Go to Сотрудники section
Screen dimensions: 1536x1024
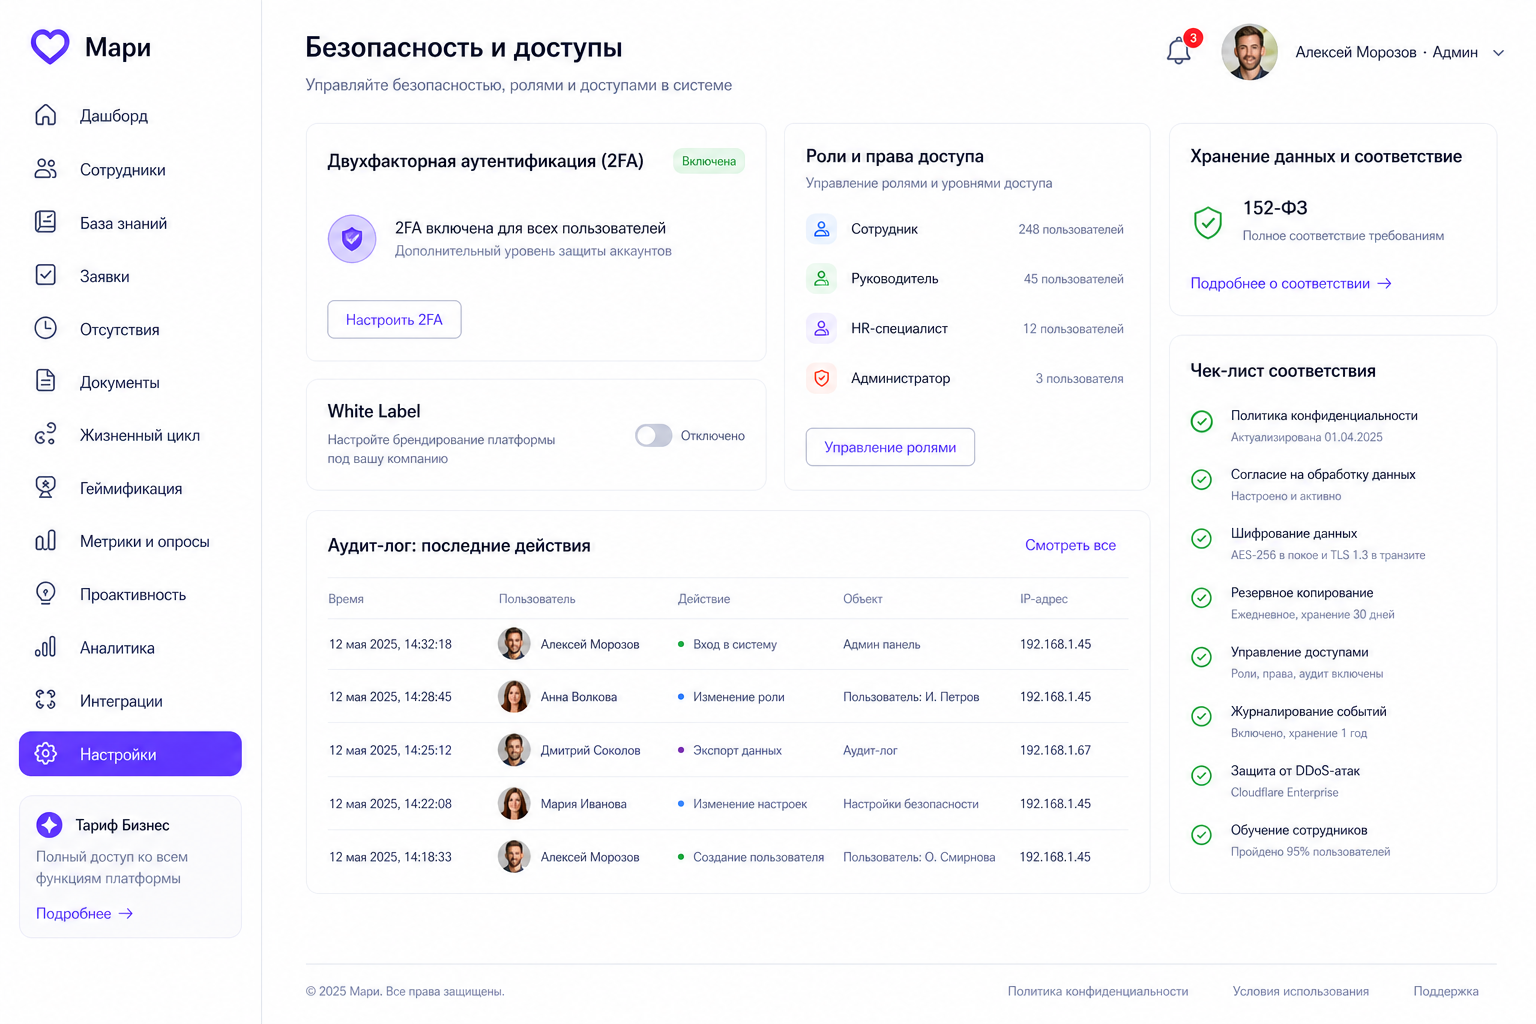click(x=130, y=170)
